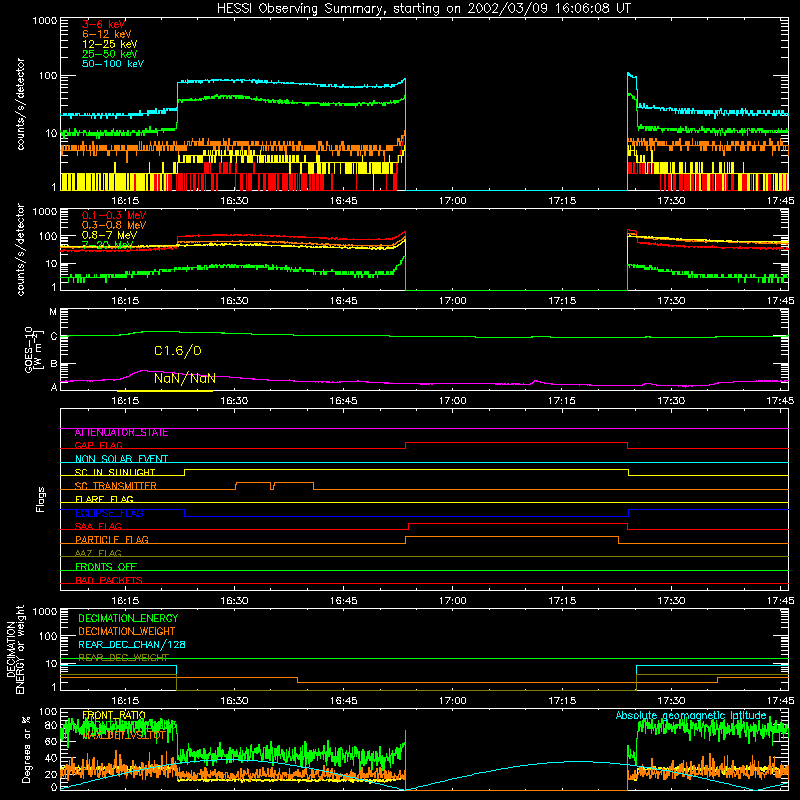Click the 'NaN/NaN' annotation in GOES panel
800x800 pixels.
pyautogui.click(x=185, y=379)
